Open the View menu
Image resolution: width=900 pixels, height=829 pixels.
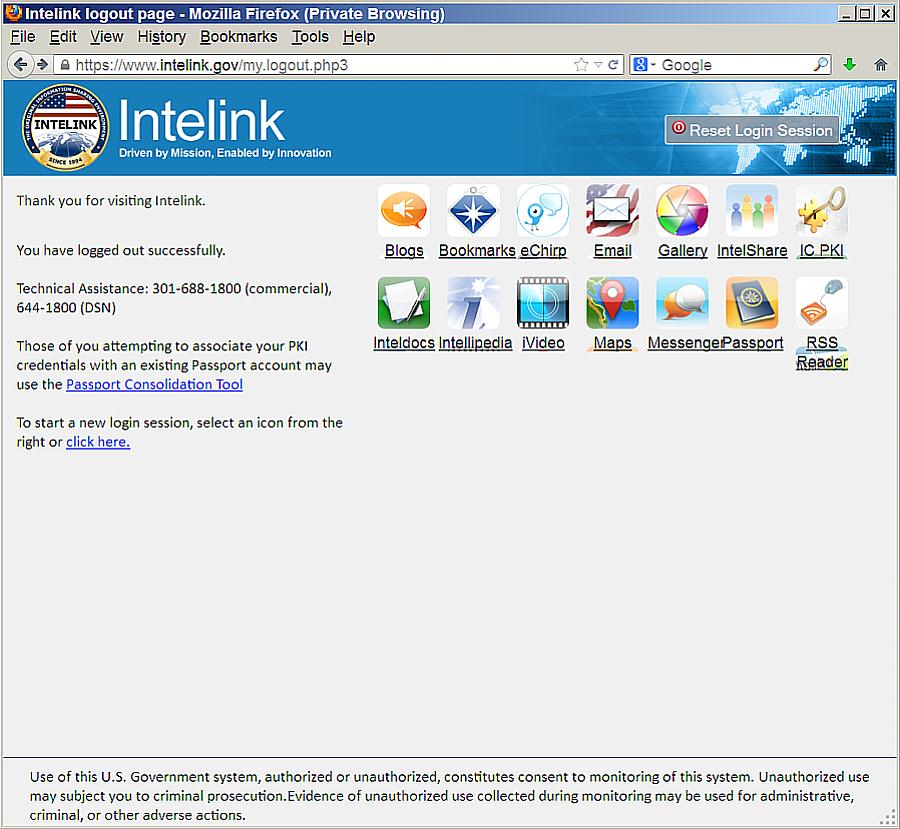click(x=106, y=37)
